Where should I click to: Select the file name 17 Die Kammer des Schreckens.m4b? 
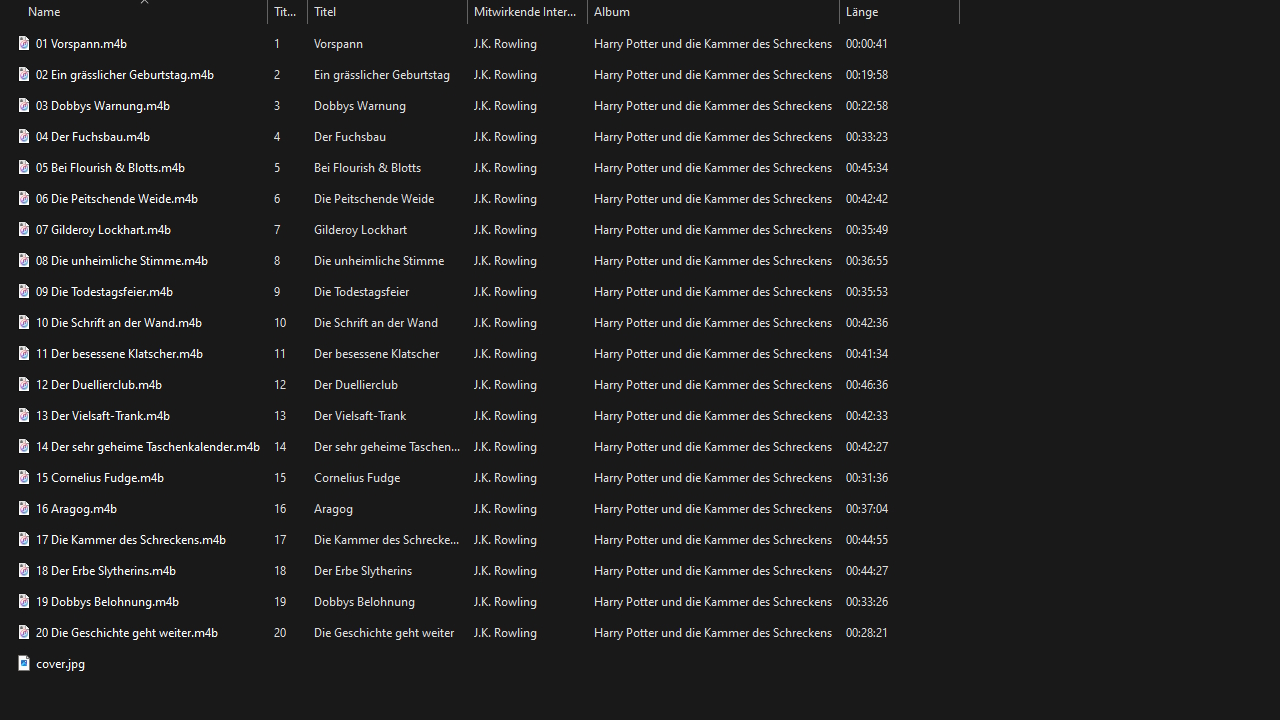point(130,539)
